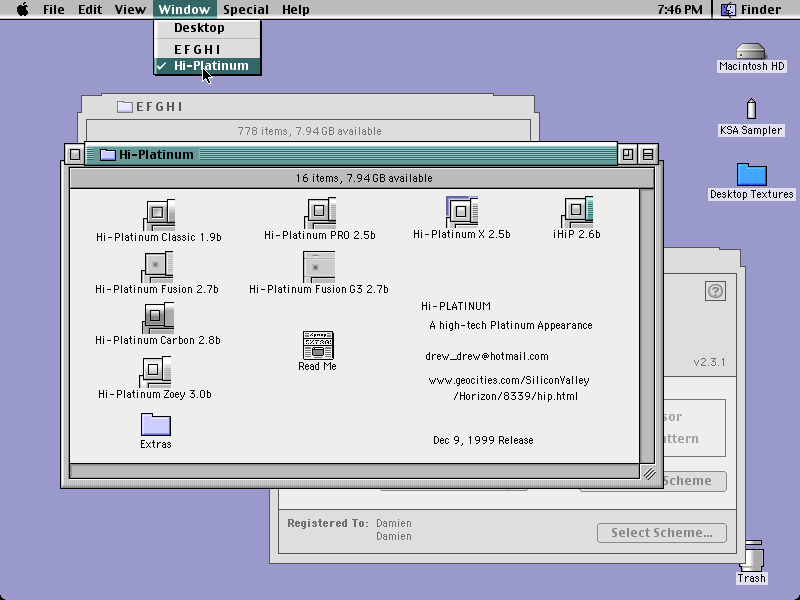This screenshot has height=600, width=800.
Task: Select the iHiP 2.6b theme icon
Action: point(577,212)
